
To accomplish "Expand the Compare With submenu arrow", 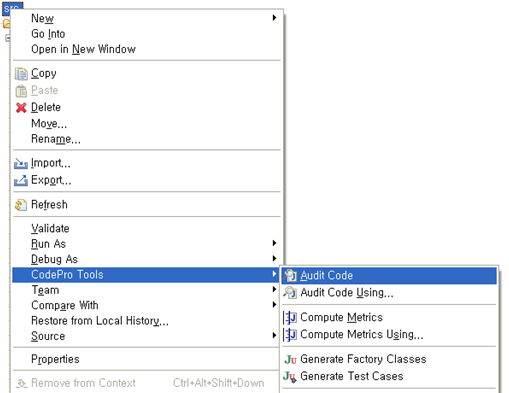I will [x=274, y=304].
